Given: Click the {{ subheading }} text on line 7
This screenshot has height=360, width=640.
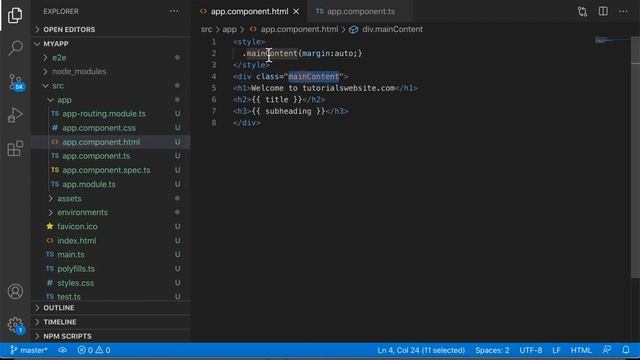Looking at the screenshot, I should click(x=289, y=111).
